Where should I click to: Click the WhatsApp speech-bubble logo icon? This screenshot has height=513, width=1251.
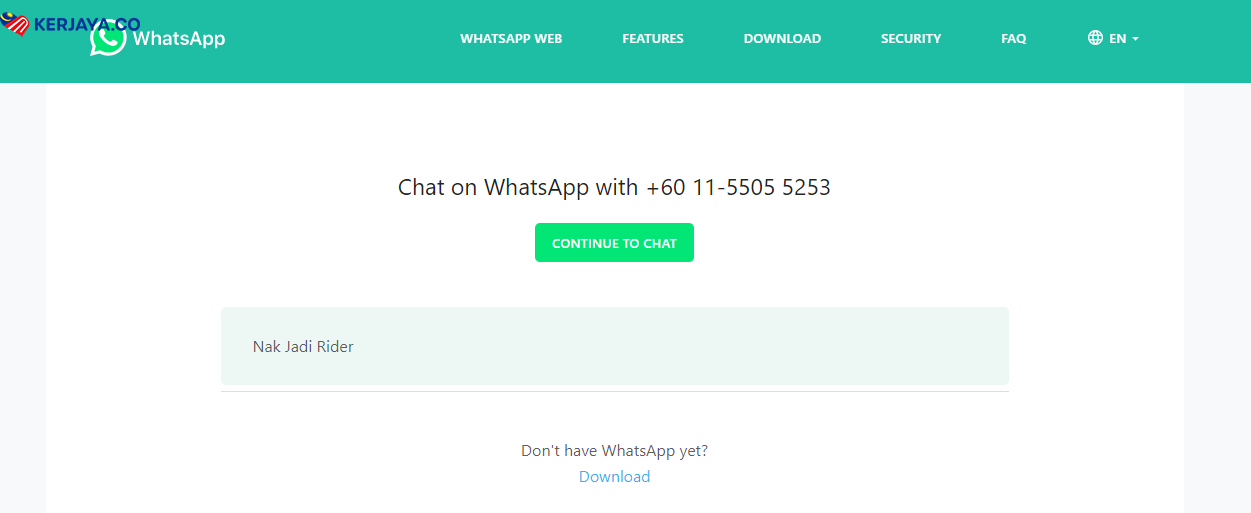[x=108, y=39]
